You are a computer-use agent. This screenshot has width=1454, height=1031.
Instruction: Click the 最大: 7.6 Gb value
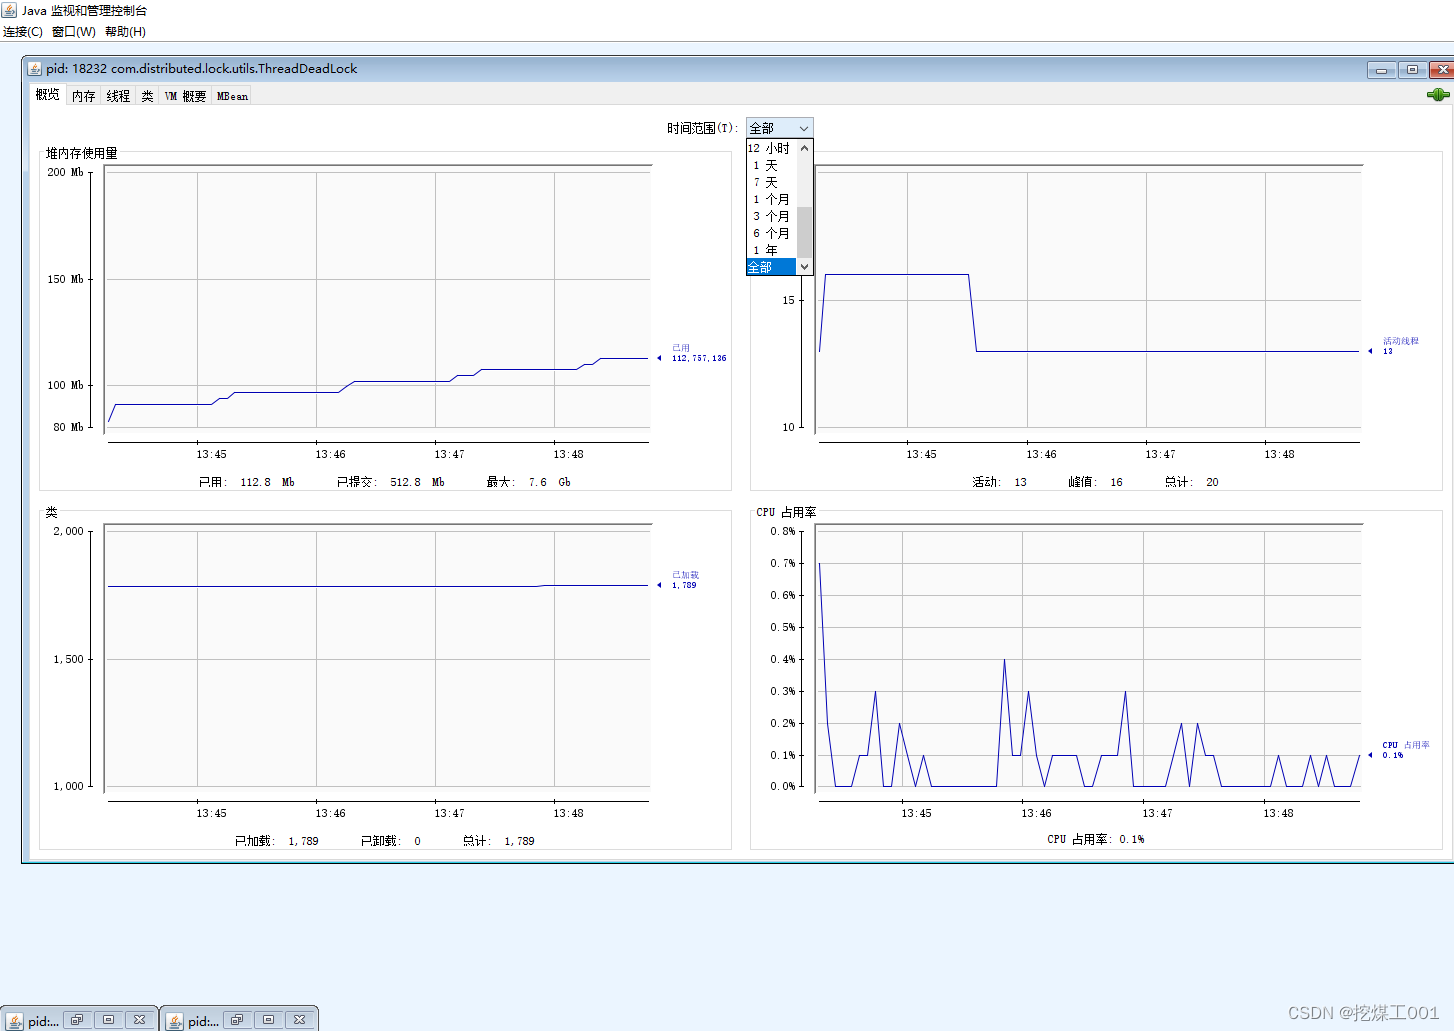[x=528, y=482]
